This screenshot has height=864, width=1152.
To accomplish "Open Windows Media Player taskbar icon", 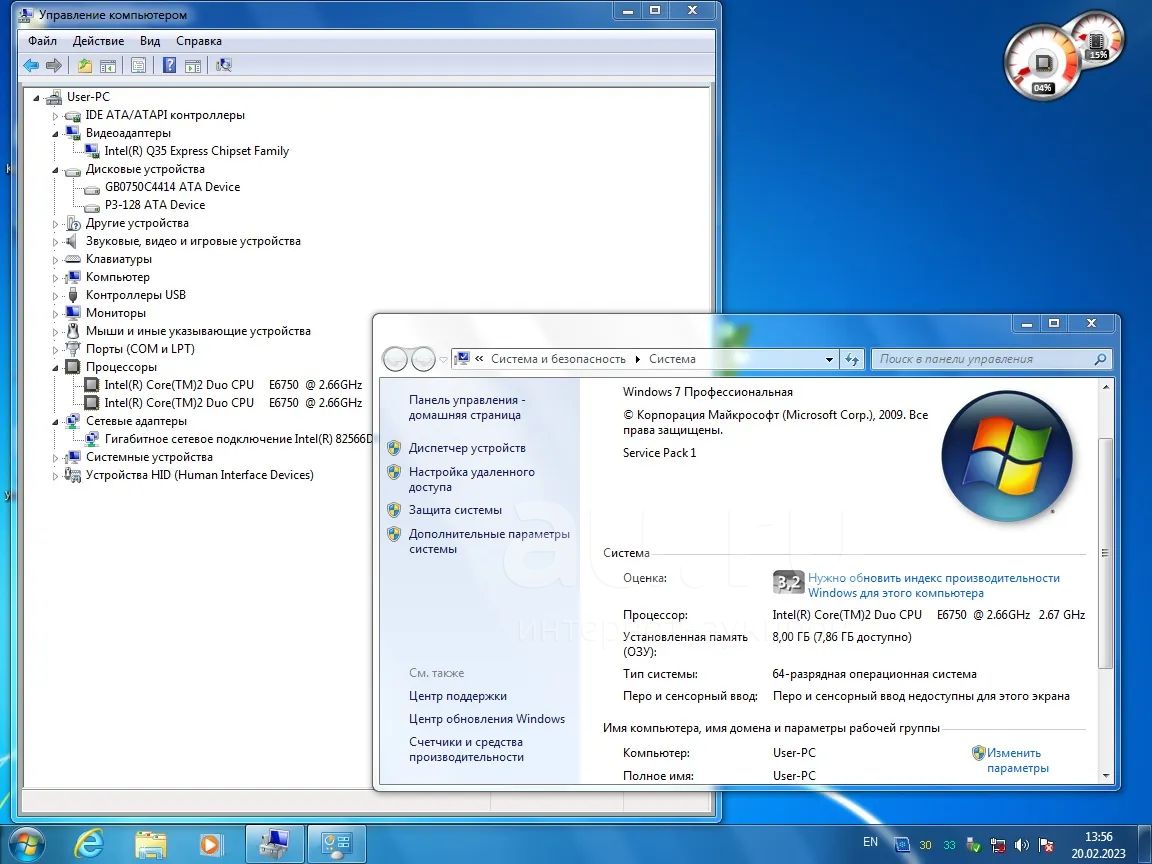I will coord(211,844).
